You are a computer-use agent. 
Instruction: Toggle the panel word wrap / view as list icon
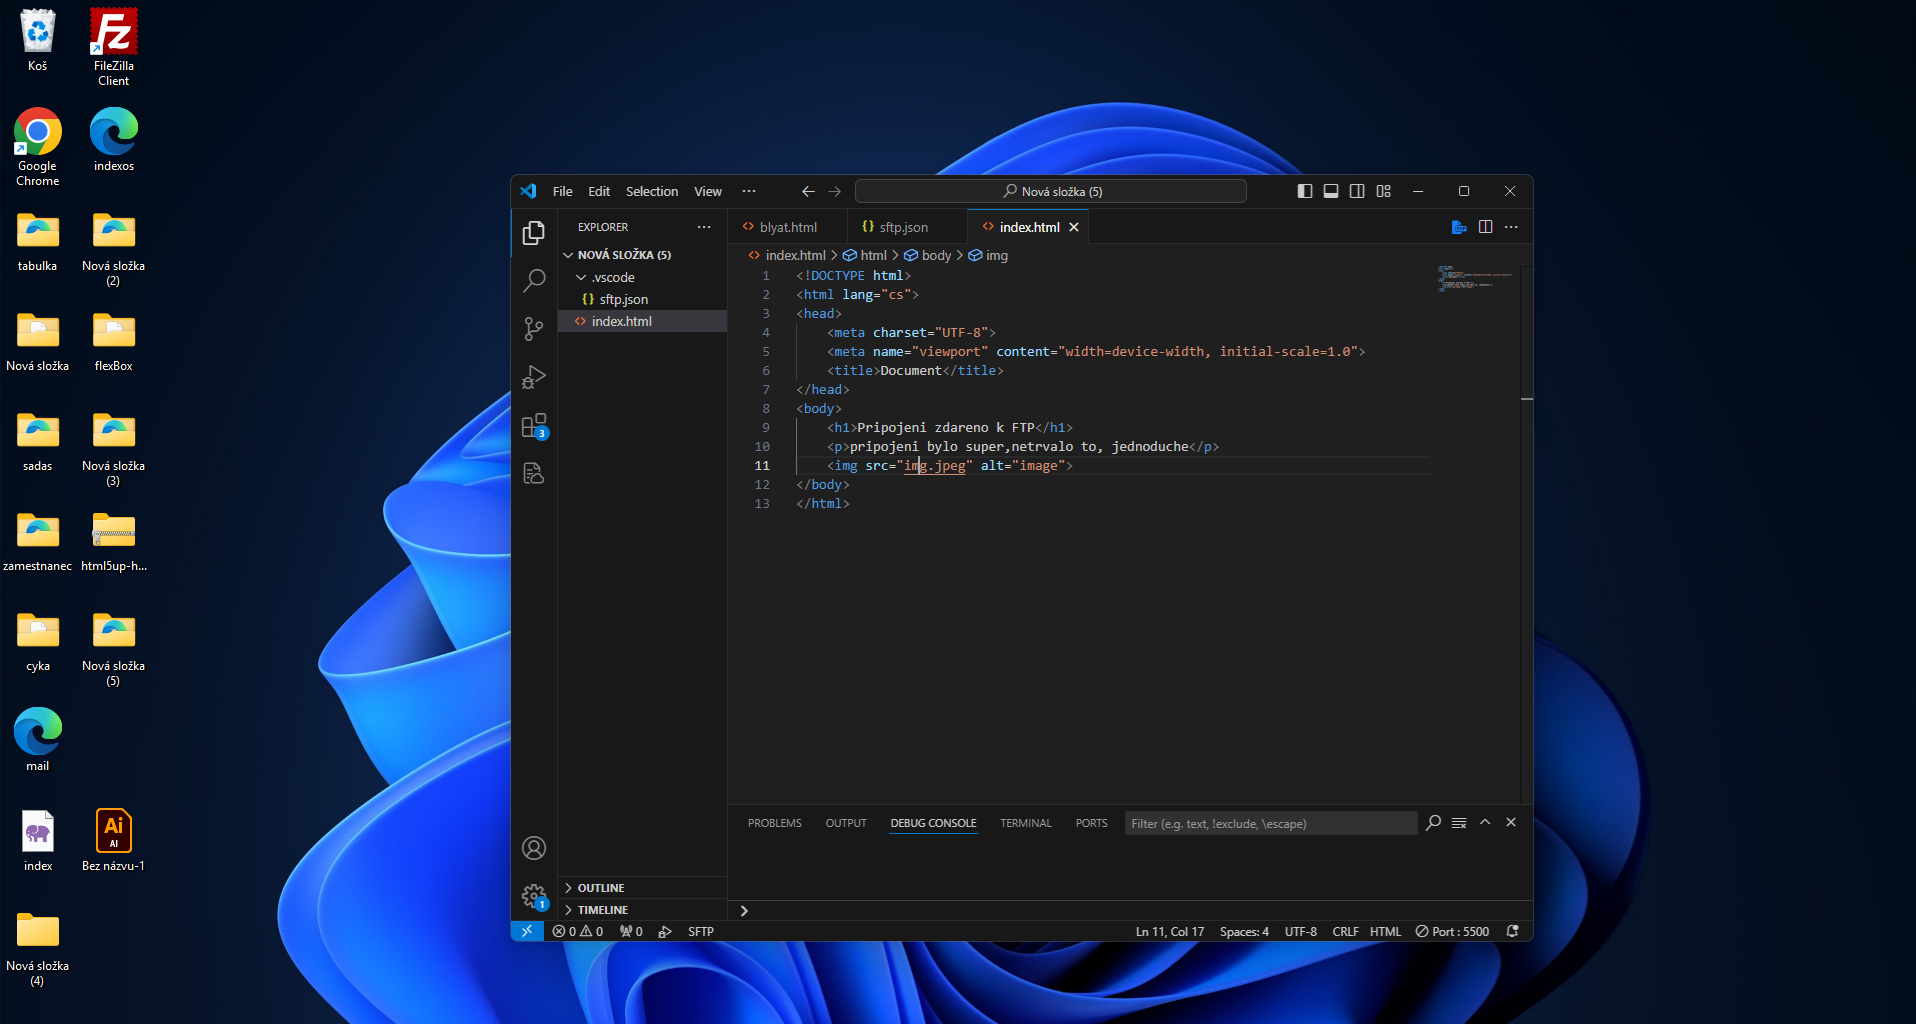point(1459,823)
